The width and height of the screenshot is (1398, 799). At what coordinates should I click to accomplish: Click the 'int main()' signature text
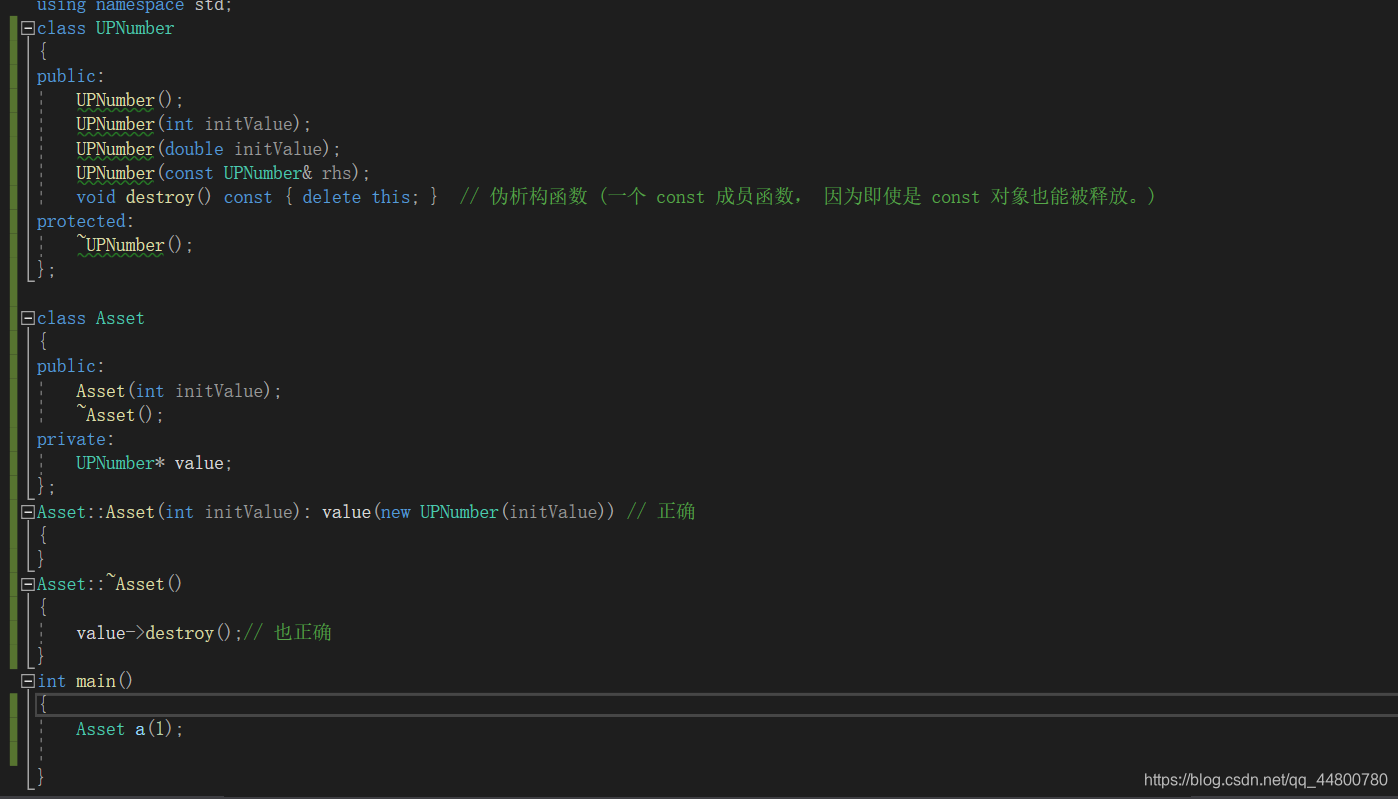click(85, 681)
